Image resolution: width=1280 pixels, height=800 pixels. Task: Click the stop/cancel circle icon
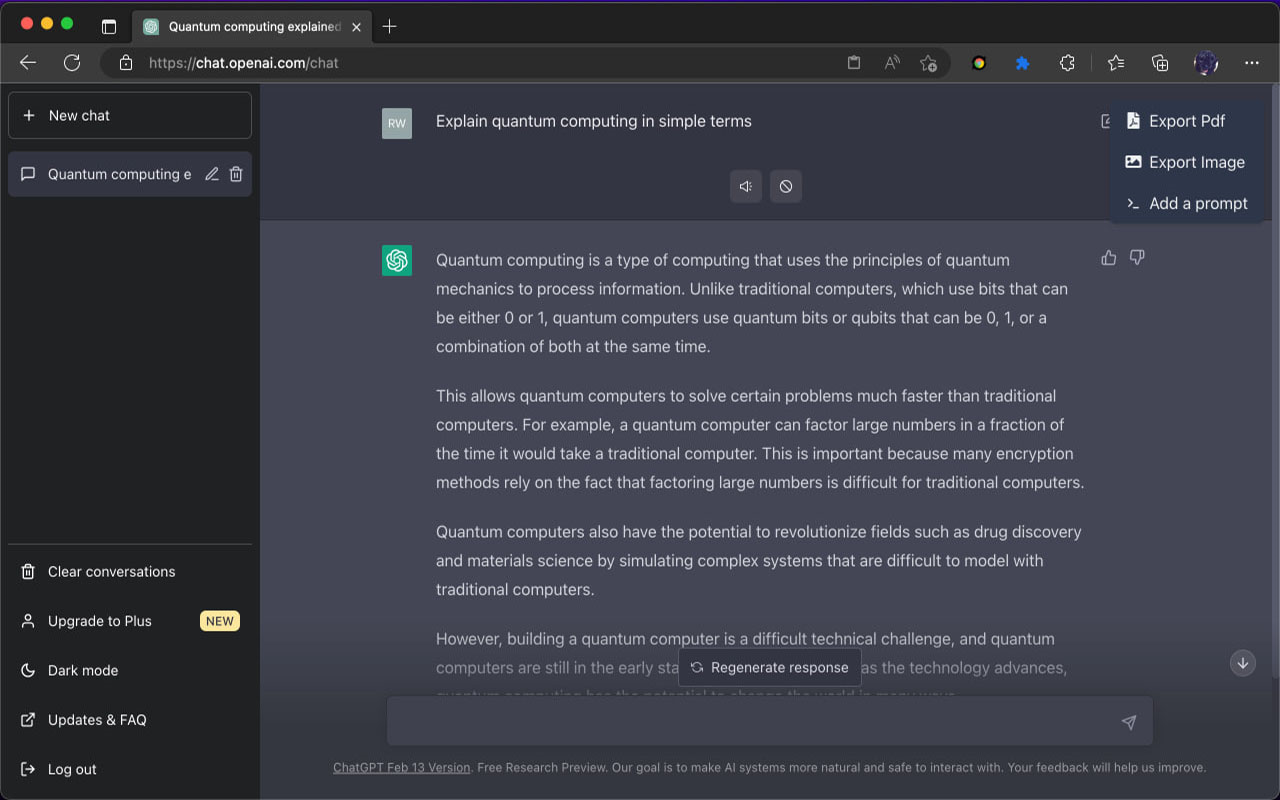[x=786, y=186]
